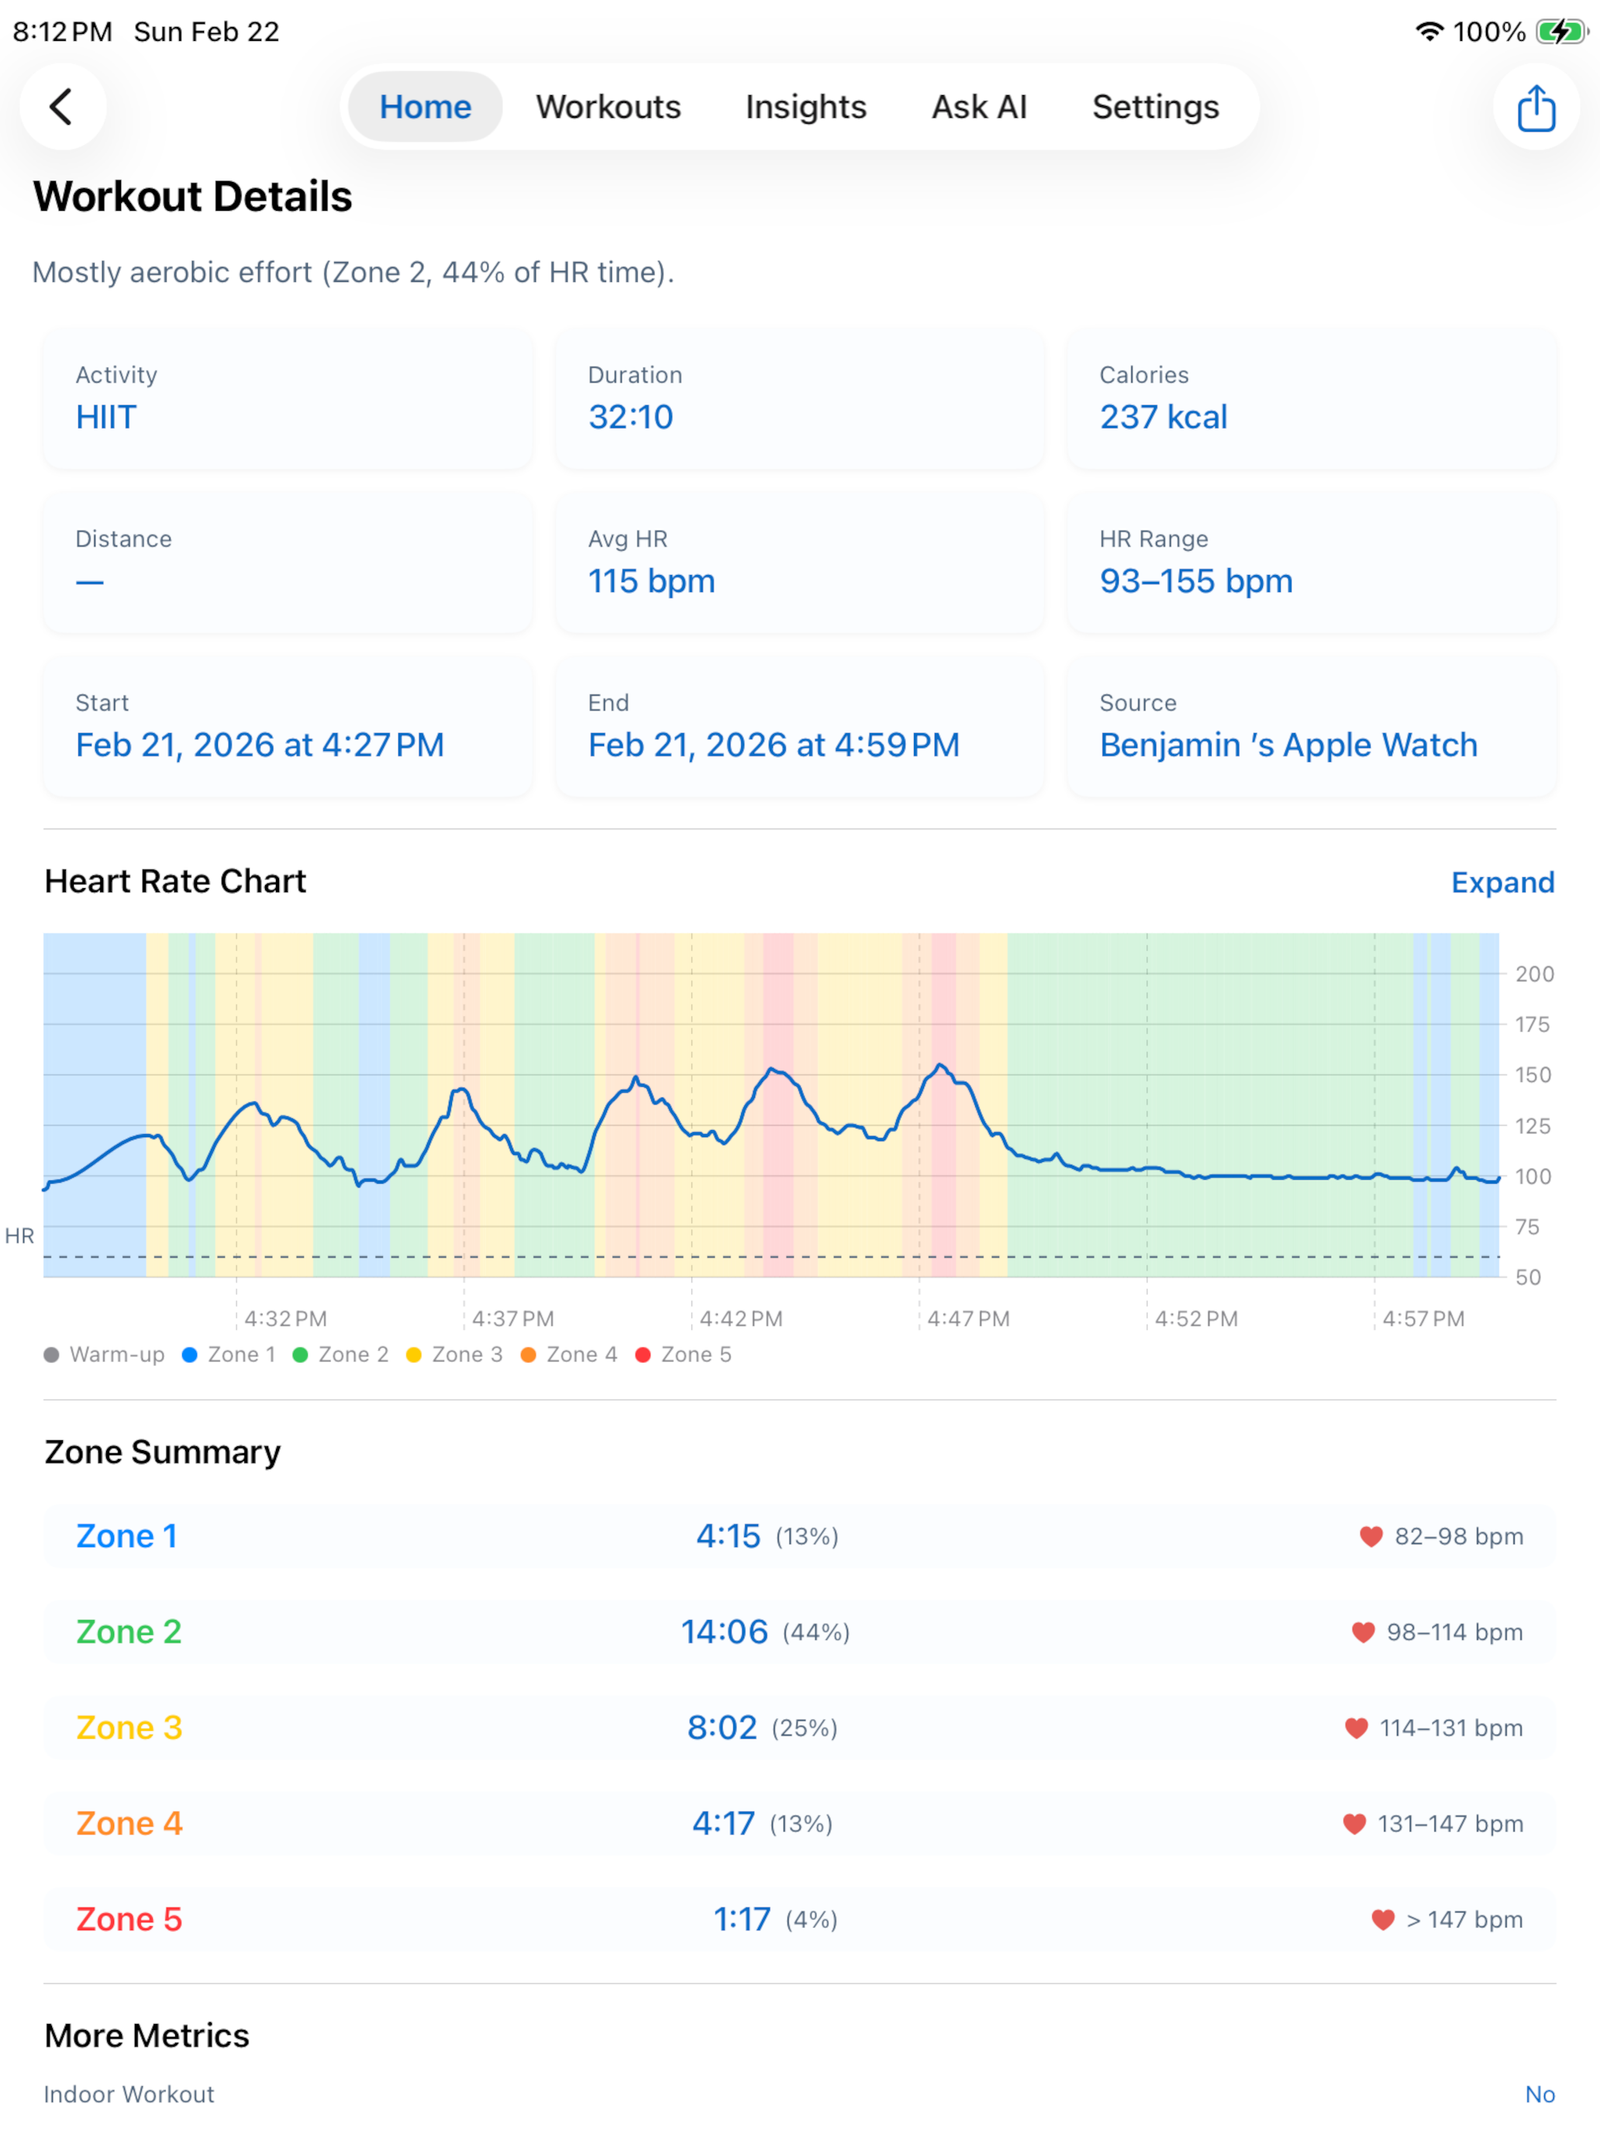The width and height of the screenshot is (1600, 2133).
Task: Switch to the Workouts tab
Action: [608, 107]
